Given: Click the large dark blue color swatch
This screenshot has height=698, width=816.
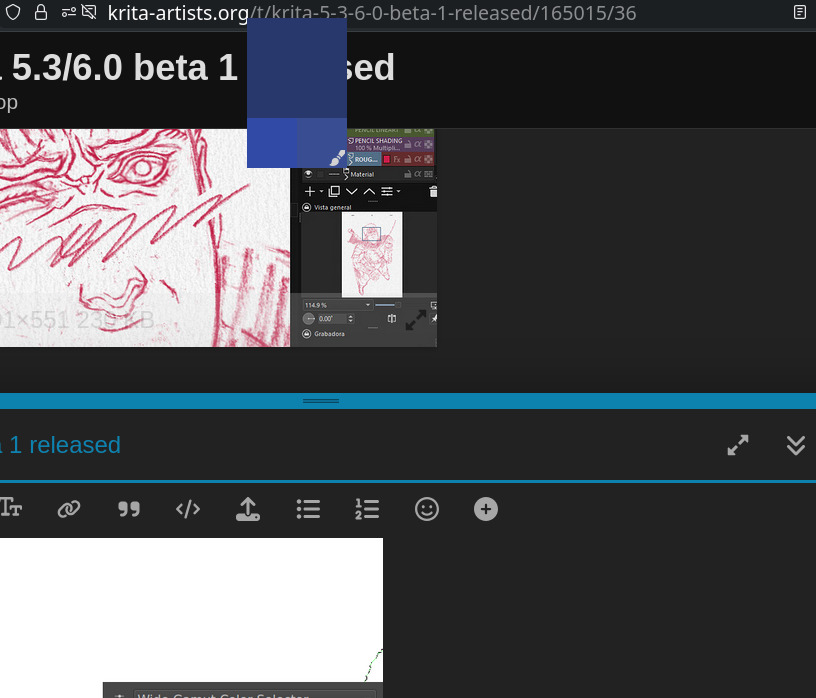Looking at the screenshot, I should pyautogui.click(x=297, y=68).
